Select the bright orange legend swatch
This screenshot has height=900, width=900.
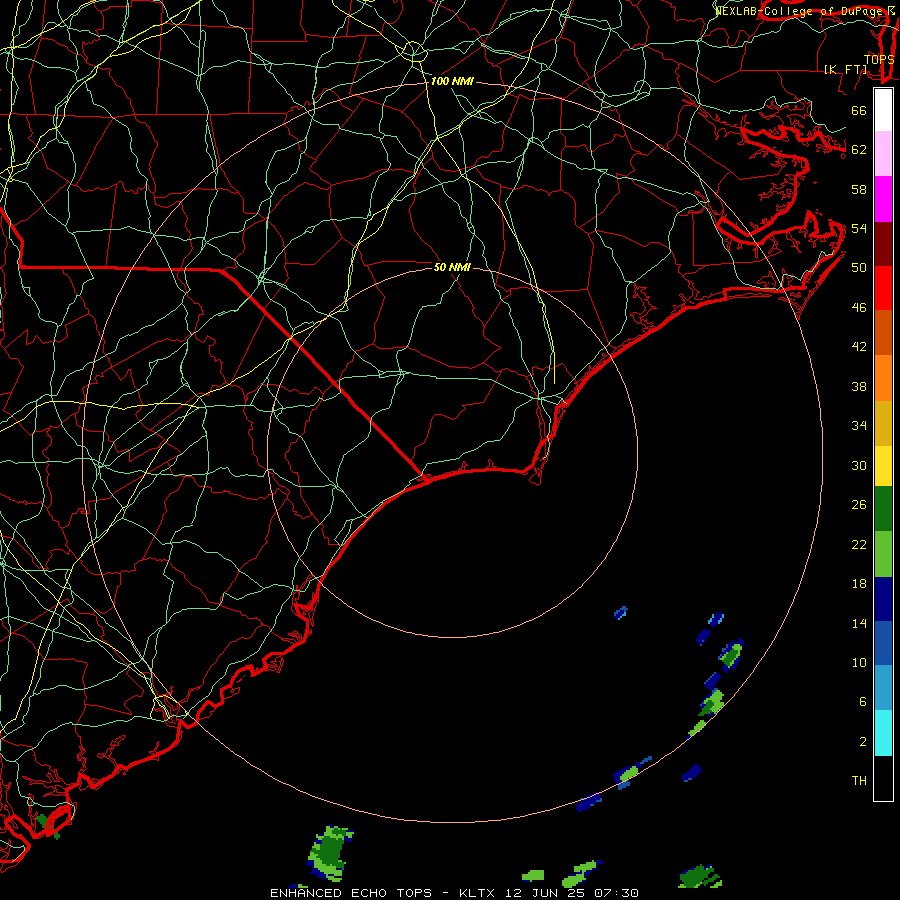coord(883,378)
